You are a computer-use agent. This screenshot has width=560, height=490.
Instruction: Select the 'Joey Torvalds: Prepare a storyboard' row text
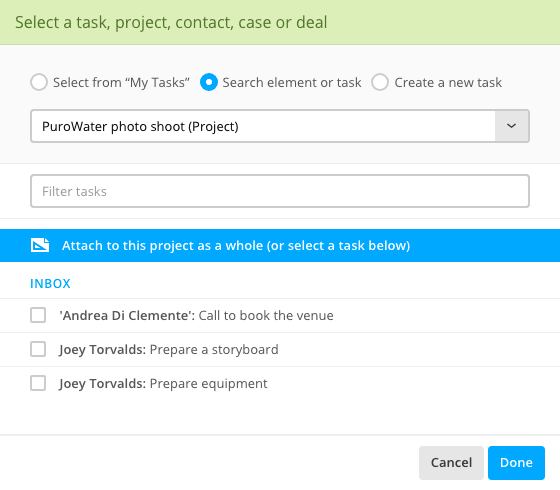point(169,350)
